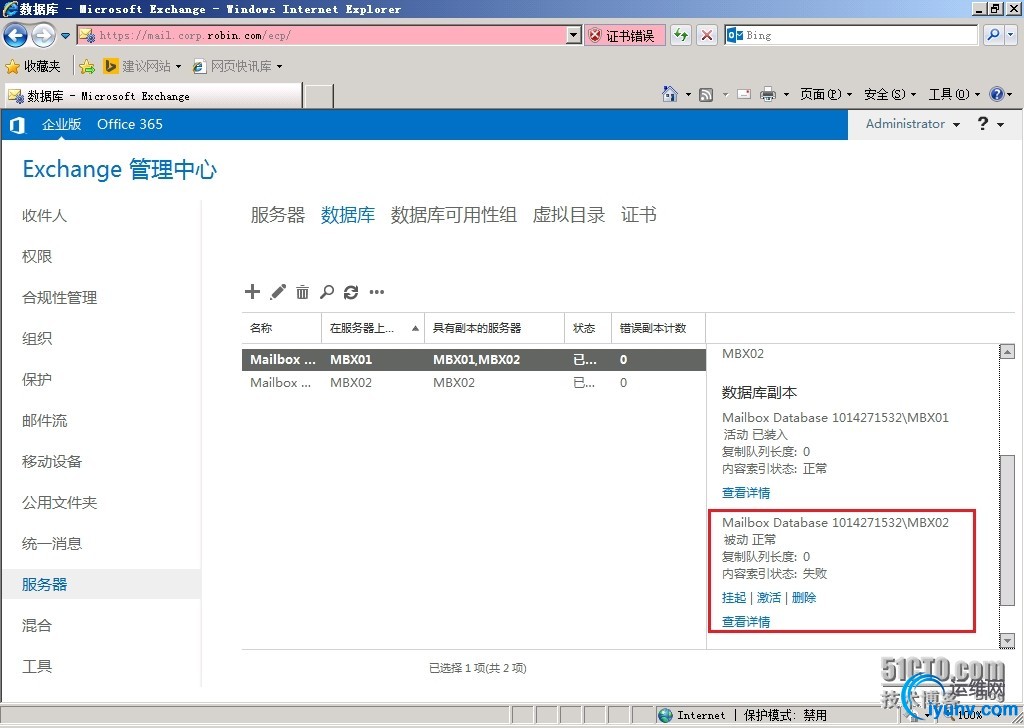The height and width of the screenshot is (728, 1024).
Task: Click the Office logo icon in header
Action: [x=17, y=125]
